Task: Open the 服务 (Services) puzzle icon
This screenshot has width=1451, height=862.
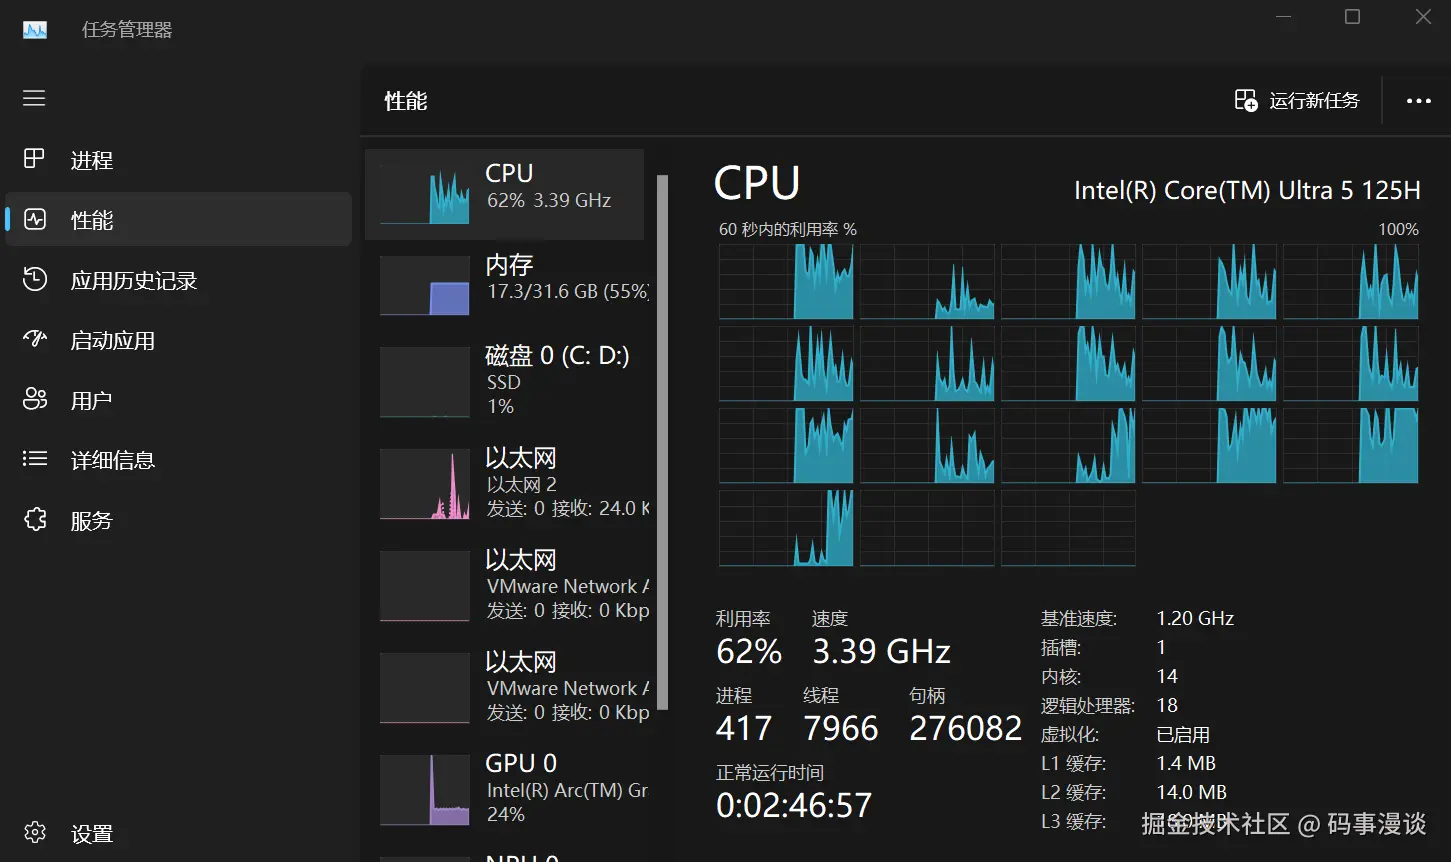Action: pos(35,520)
